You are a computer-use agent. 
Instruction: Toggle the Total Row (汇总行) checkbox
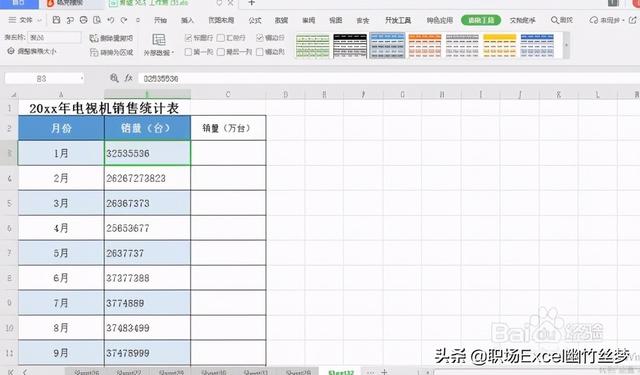pos(221,38)
